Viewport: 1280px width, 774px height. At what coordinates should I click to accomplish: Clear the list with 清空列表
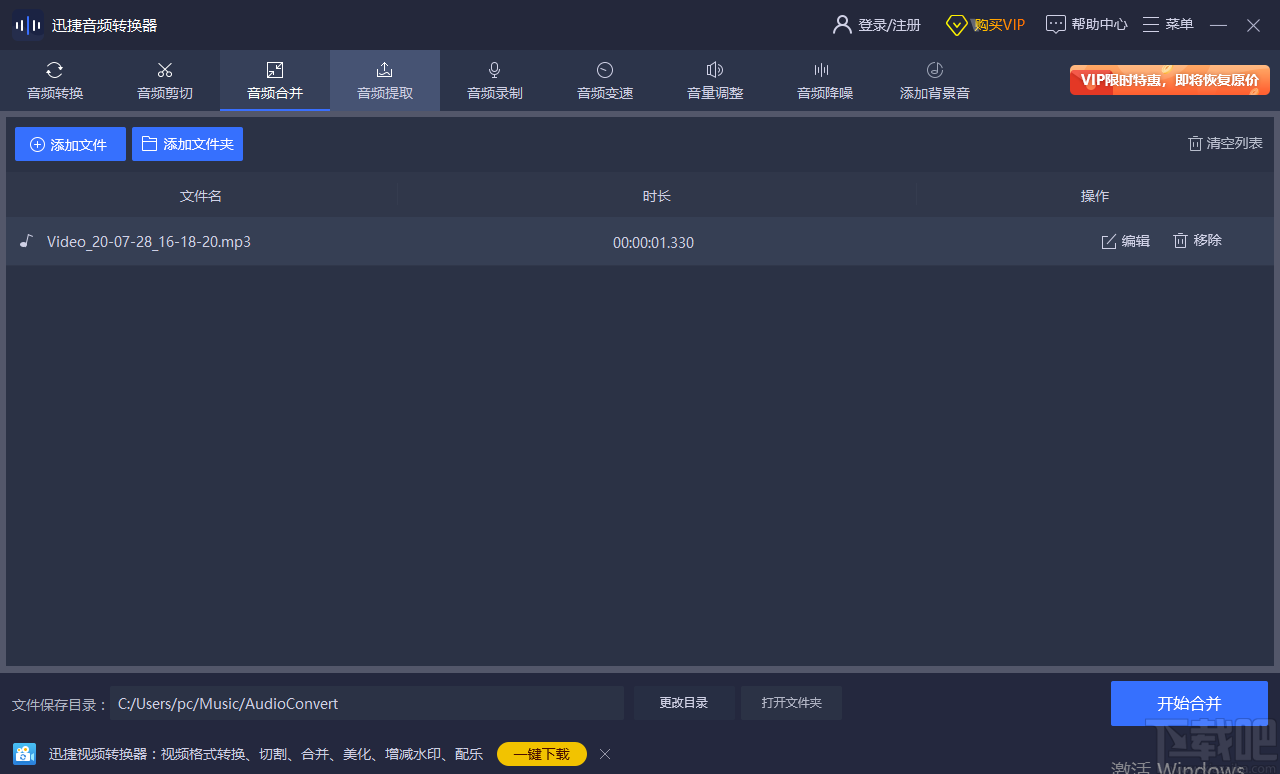[1225, 144]
